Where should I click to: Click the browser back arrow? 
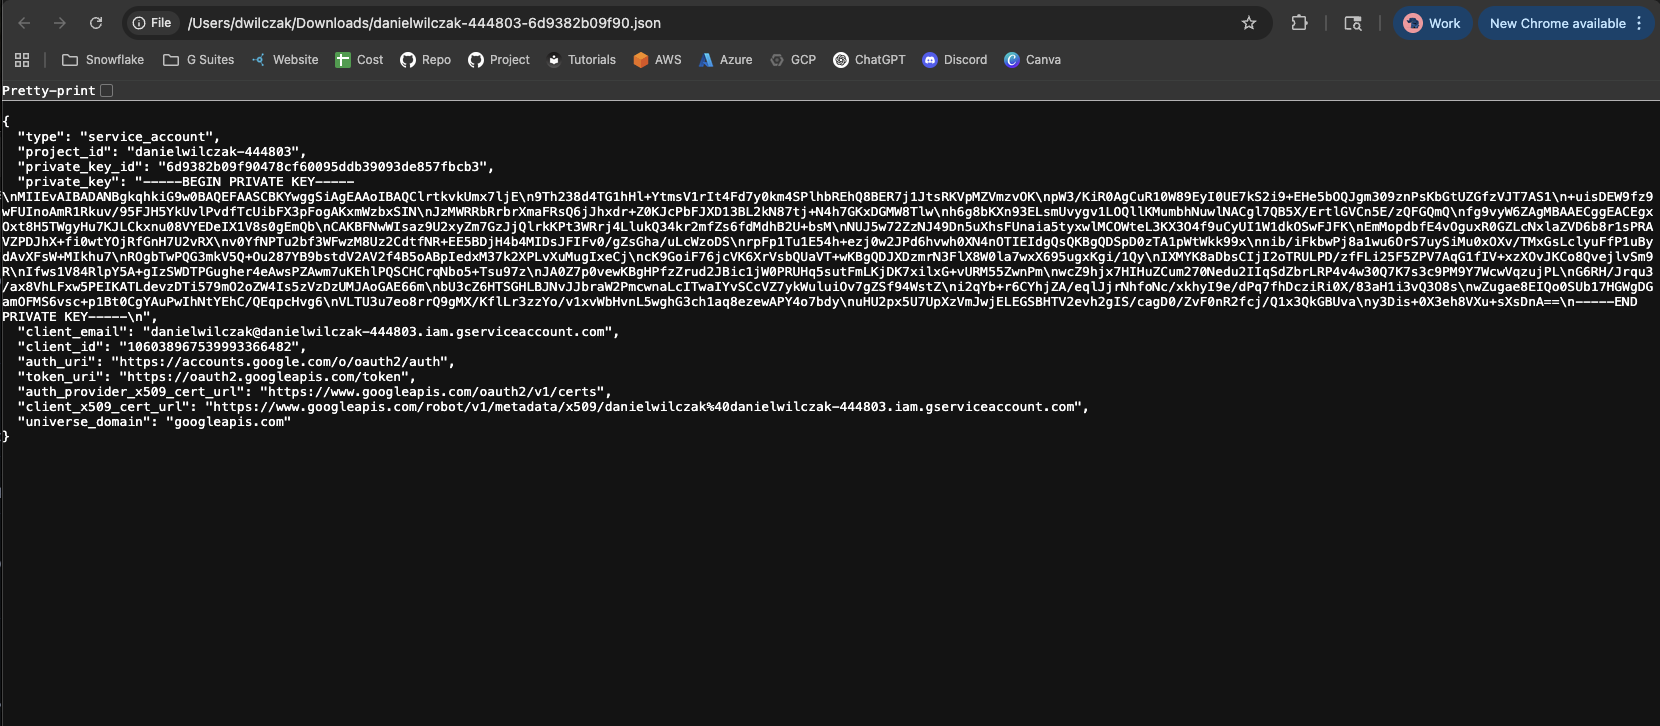pos(24,23)
